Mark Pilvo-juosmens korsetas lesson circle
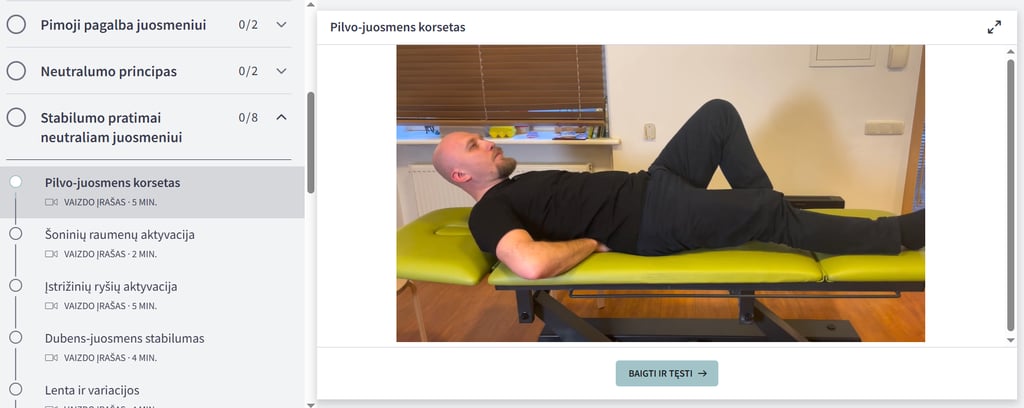 tap(16, 182)
